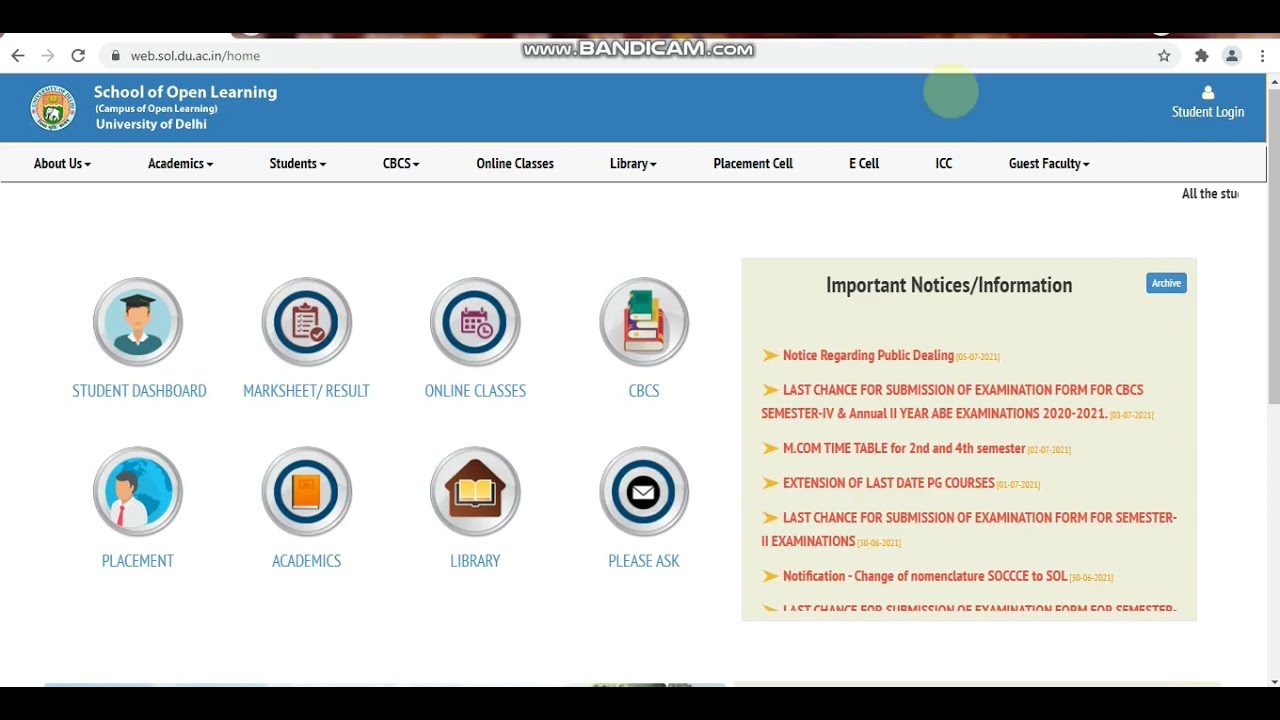Open the Please Ask envelope icon
This screenshot has height=720, width=1280.
pyautogui.click(x=644, y=492)
